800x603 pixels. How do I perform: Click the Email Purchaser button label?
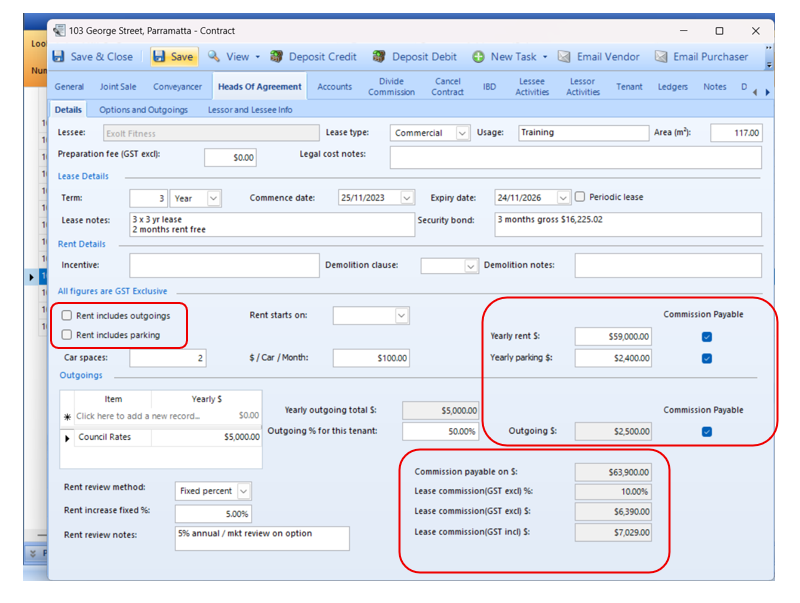(x=710, y=57)
